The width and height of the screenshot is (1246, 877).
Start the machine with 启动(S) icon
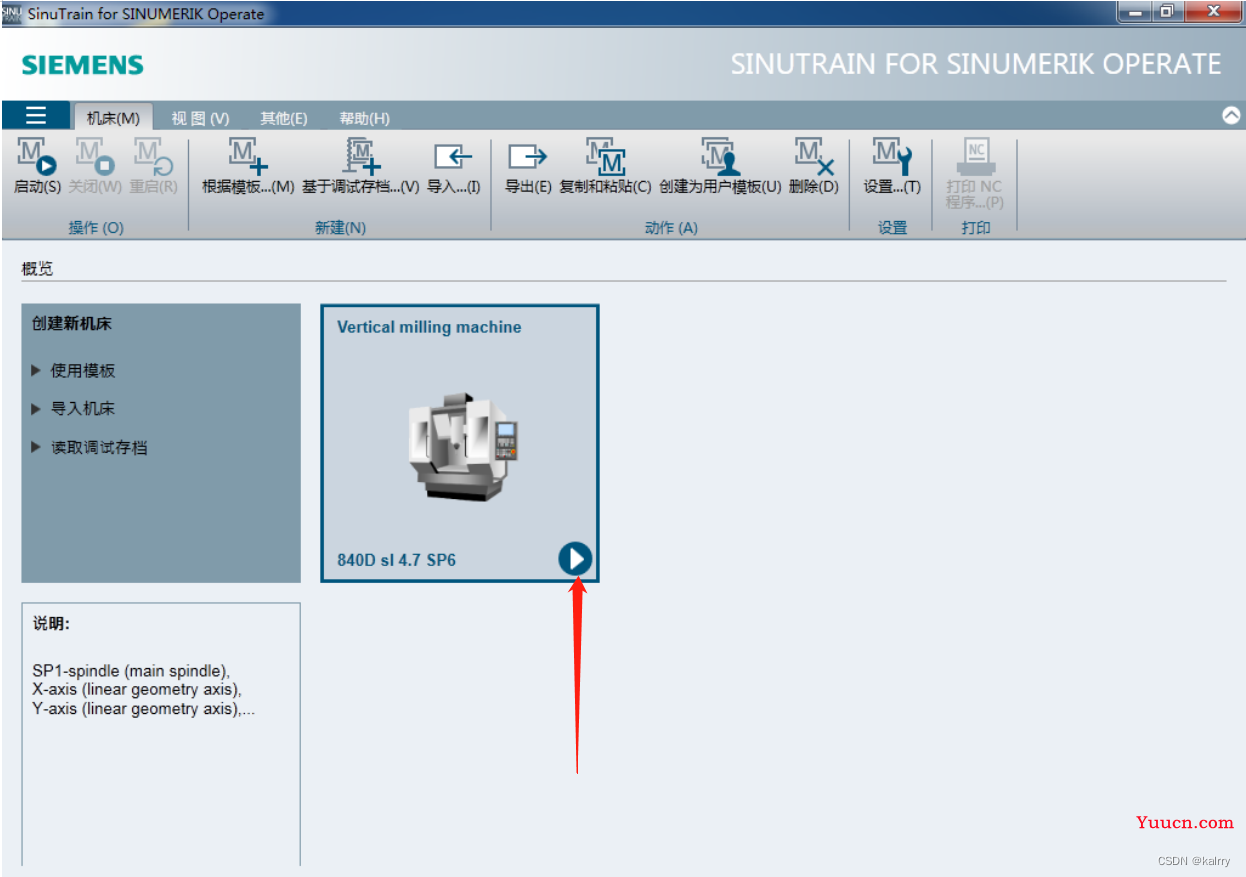point(37,158)
